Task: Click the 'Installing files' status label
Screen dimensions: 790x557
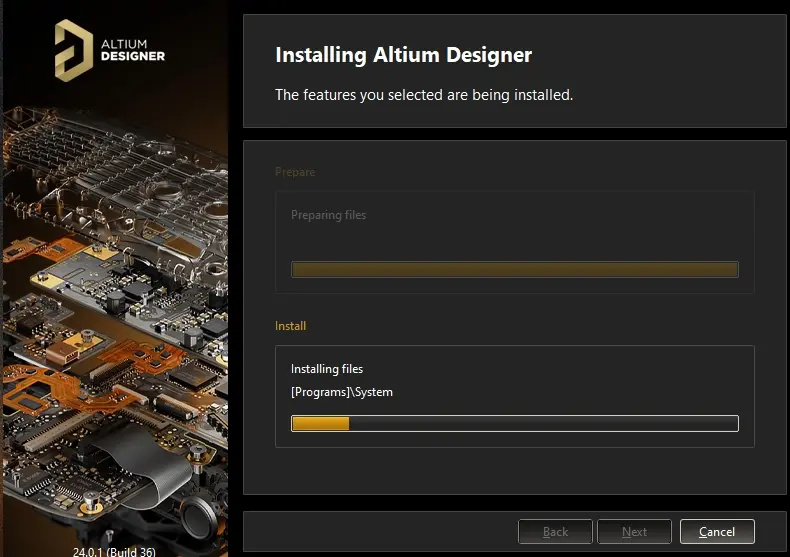Action: coord(327,369)
